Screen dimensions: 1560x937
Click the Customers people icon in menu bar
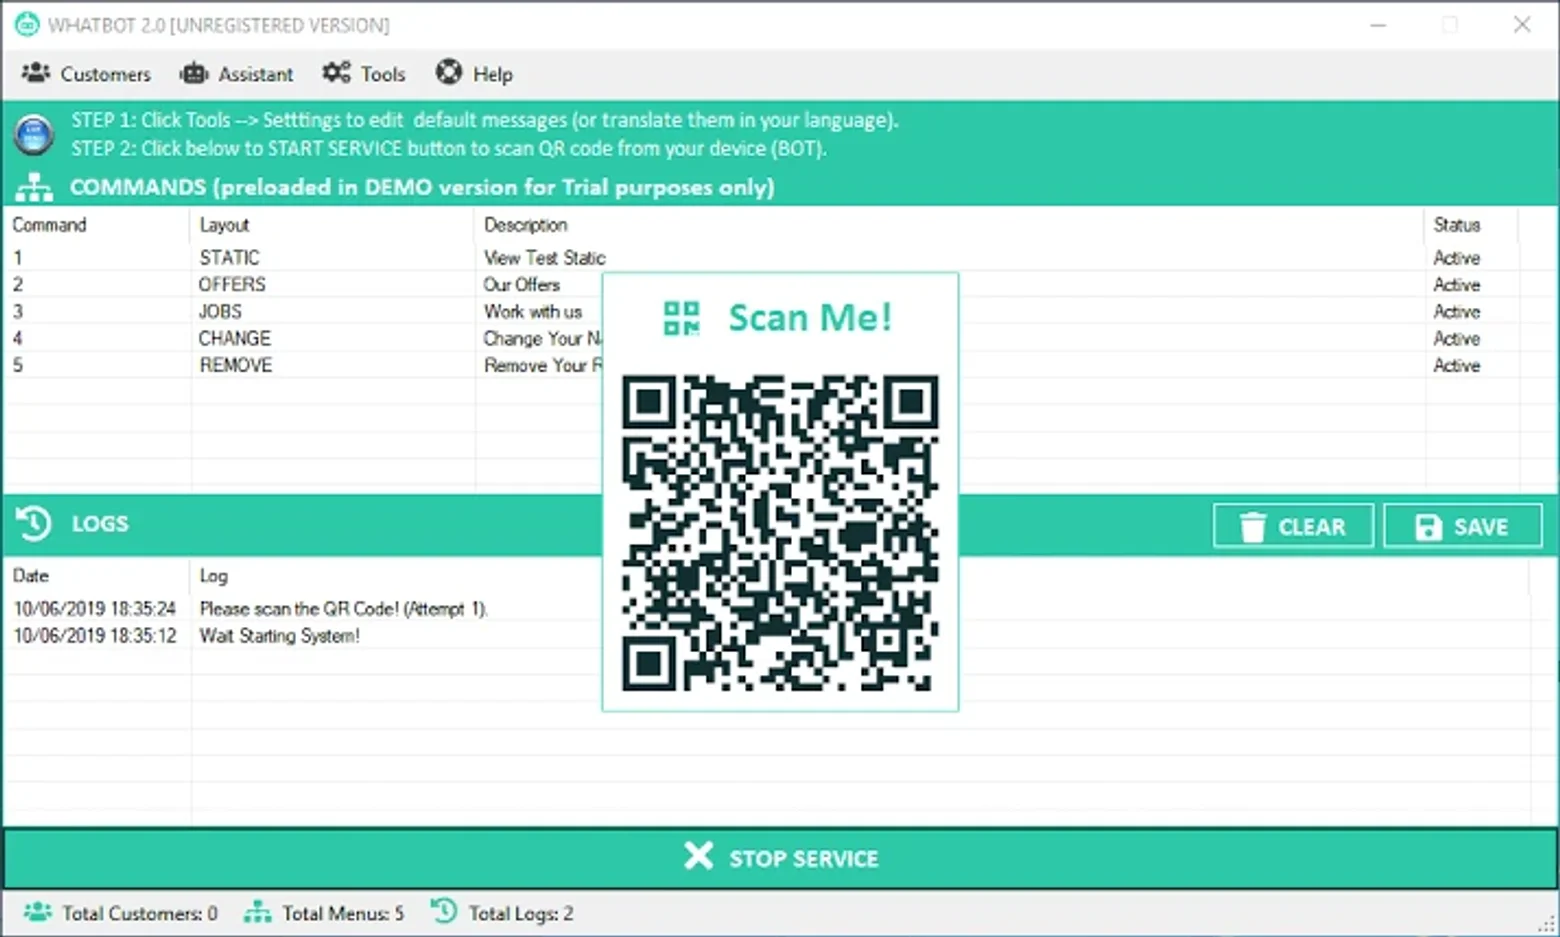point(36,73)
